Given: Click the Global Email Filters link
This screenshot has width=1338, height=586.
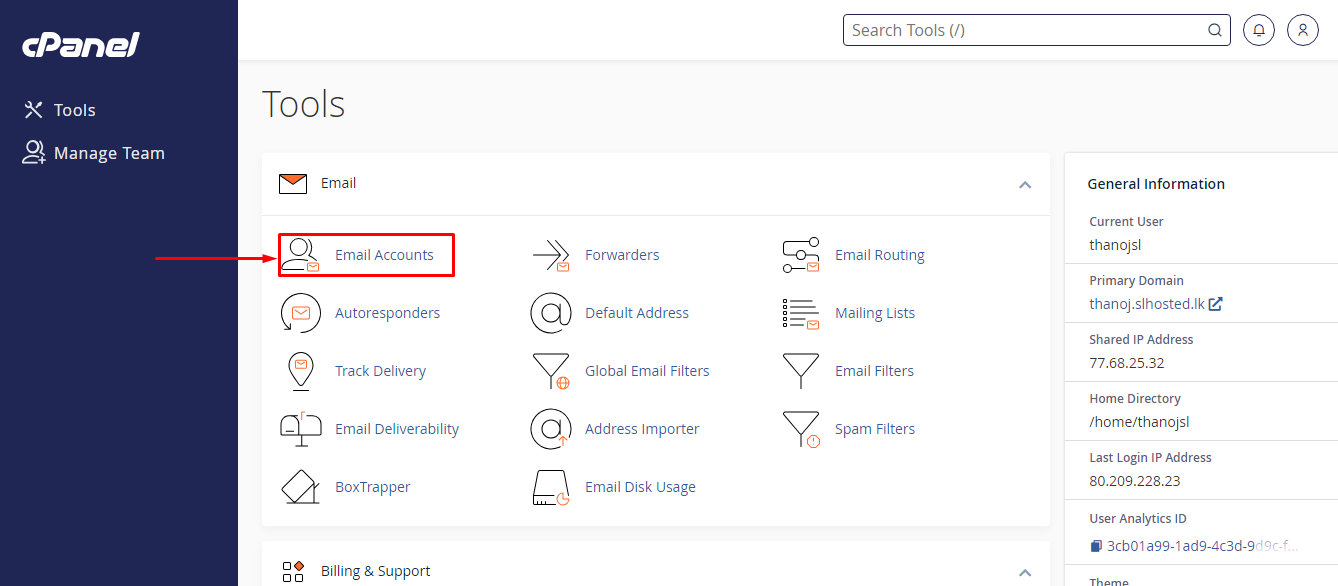Looking at the screenshot, I should 647,371.
